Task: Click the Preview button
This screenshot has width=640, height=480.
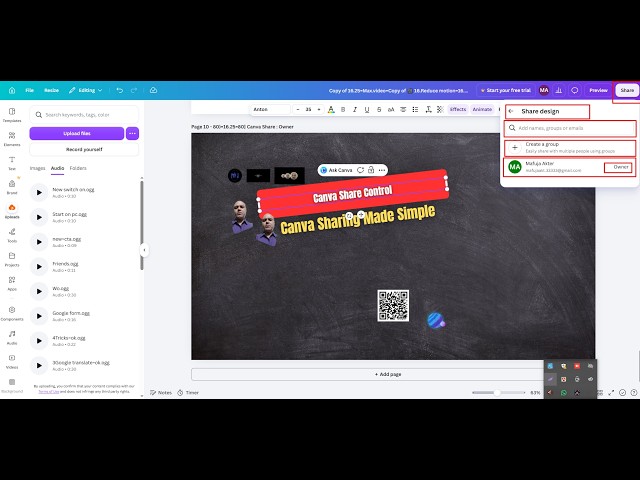Action: tap(598, 90)
